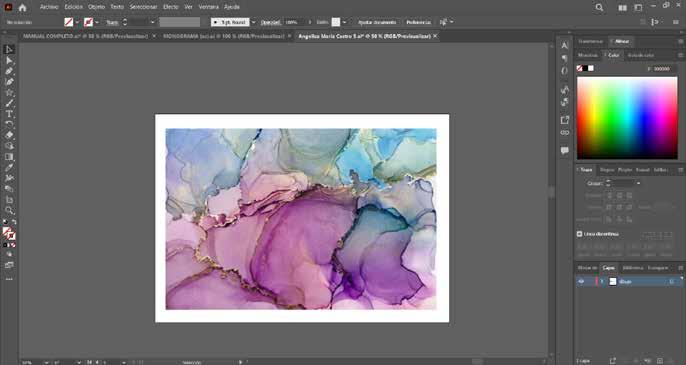
Task: Switch to the Alinear tab
Action: point(622,41)
